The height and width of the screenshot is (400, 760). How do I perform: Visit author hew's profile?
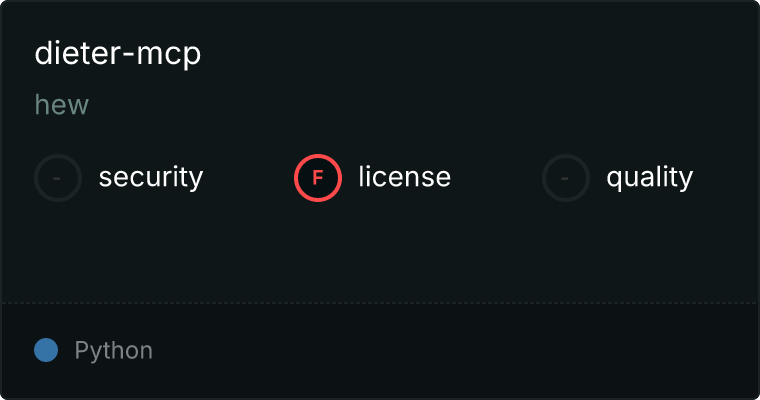pyautogui.click(x=62, y=105)
